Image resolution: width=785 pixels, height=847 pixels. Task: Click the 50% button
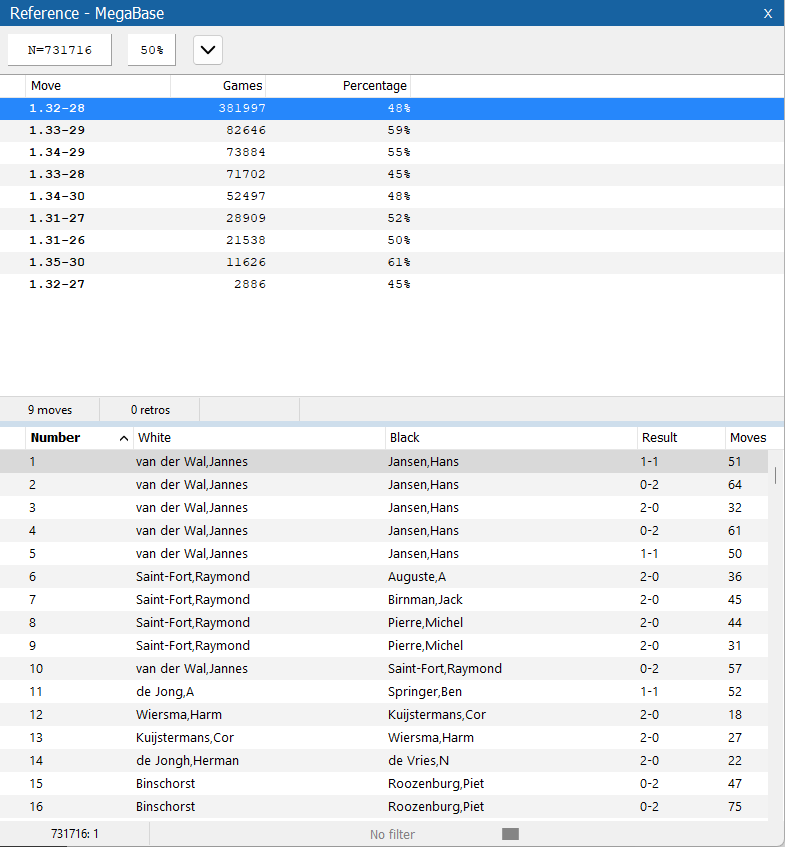pos(152,50)
